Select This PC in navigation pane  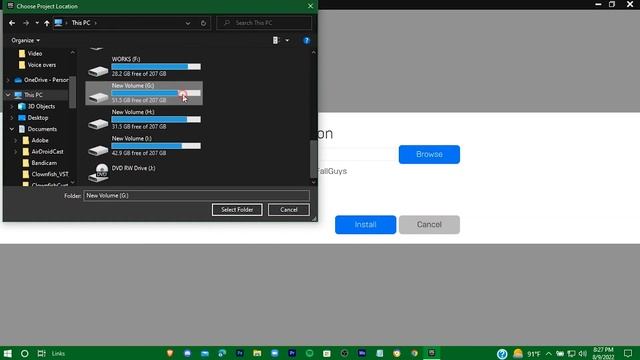point(33,95)
